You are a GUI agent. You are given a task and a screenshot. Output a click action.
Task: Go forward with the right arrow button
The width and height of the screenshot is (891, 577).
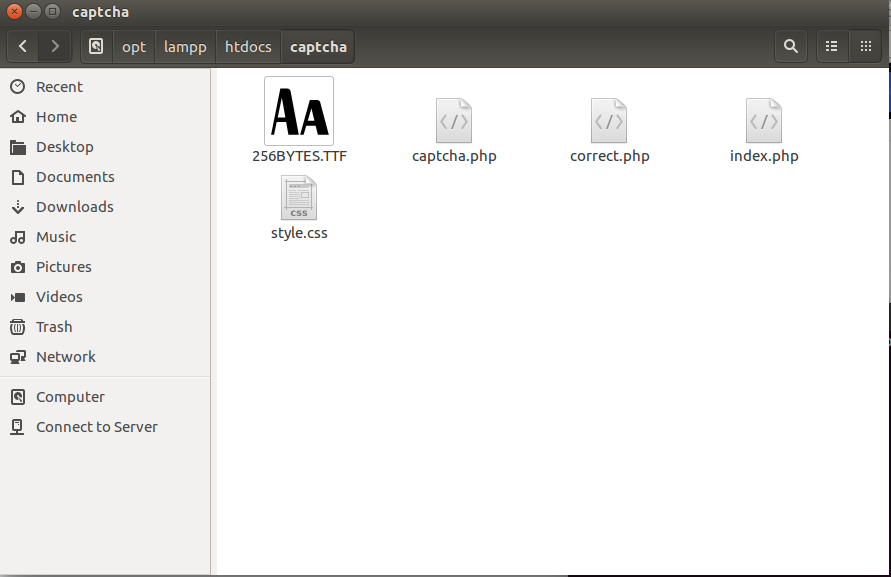tap(55, 46)
